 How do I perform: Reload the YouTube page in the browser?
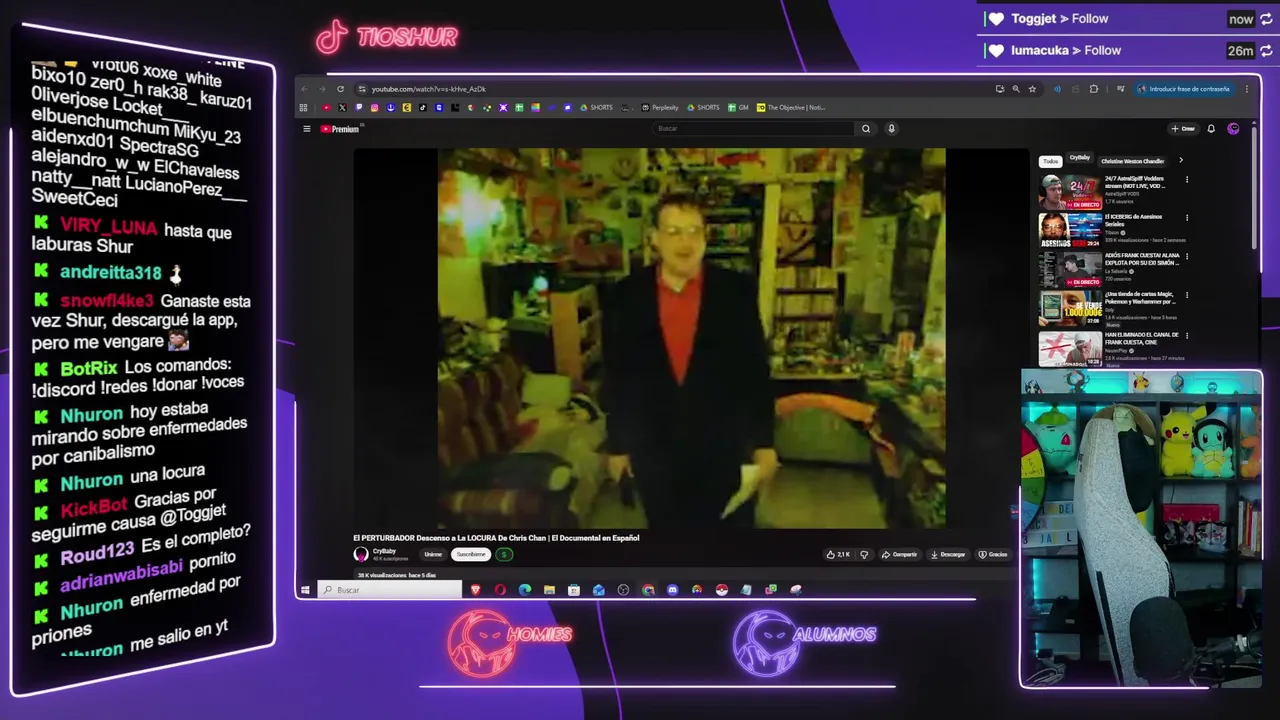tap(340, 89)
